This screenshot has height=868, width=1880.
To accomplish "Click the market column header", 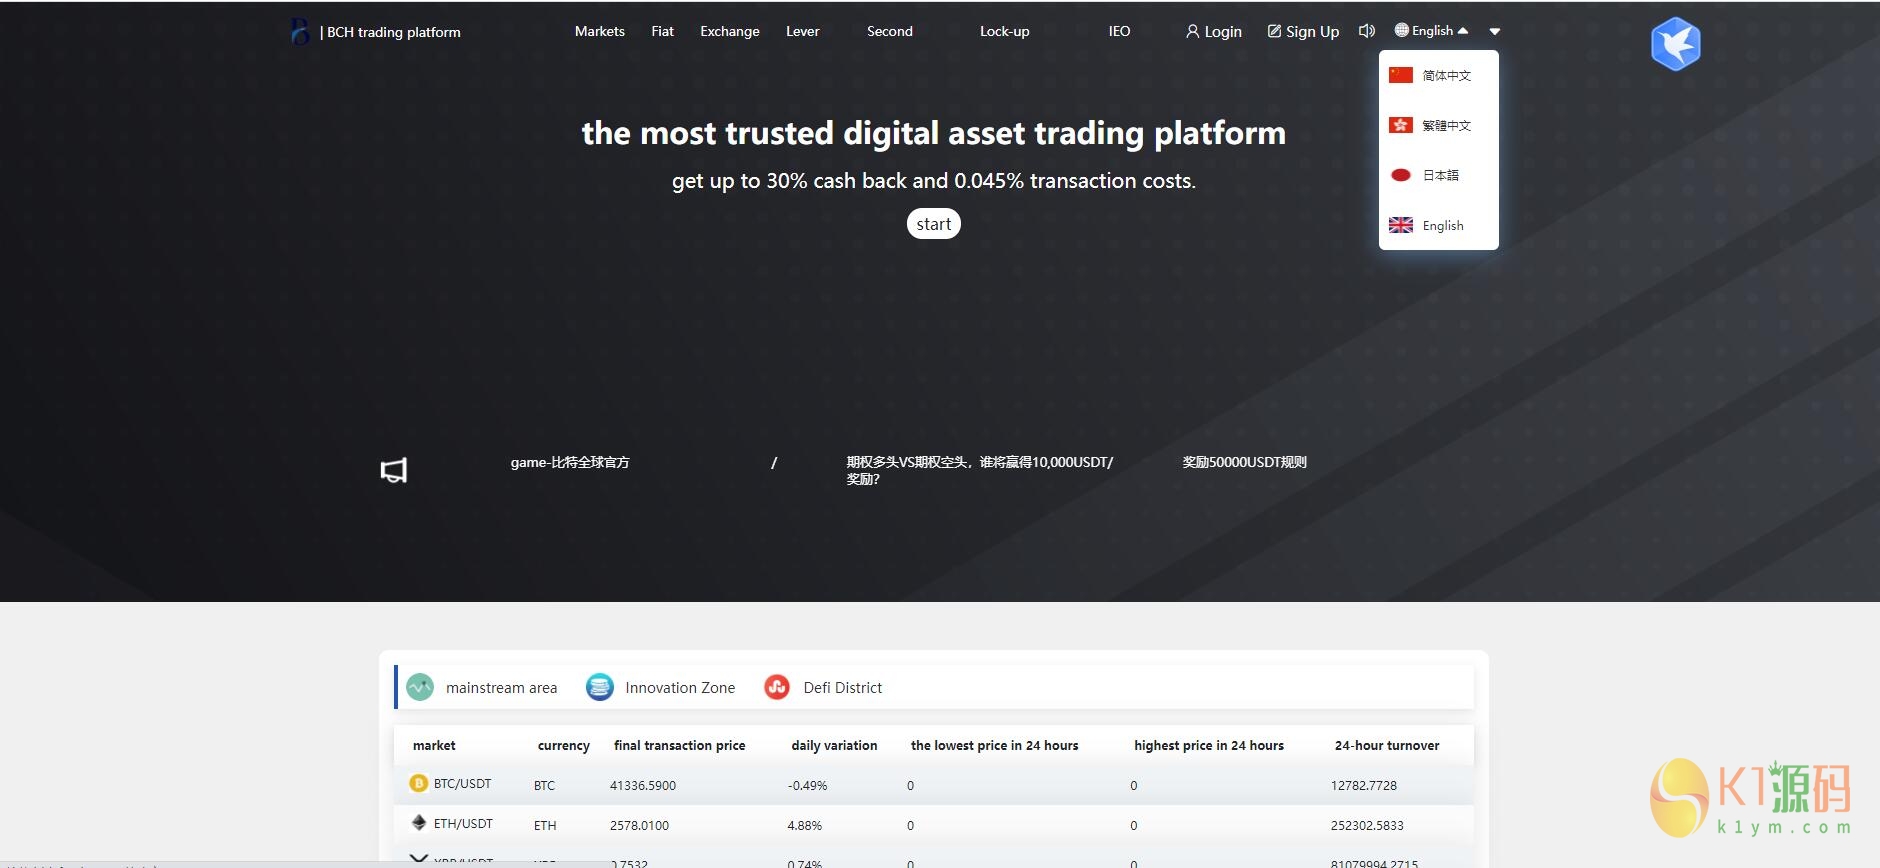I will click(x=434, y=746).
